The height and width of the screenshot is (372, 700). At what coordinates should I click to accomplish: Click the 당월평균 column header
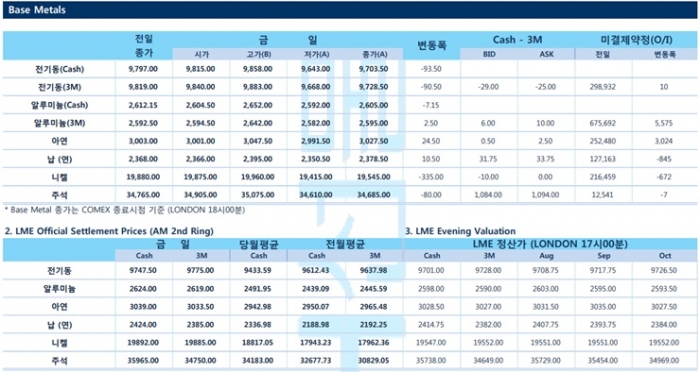tap(259, 244)
